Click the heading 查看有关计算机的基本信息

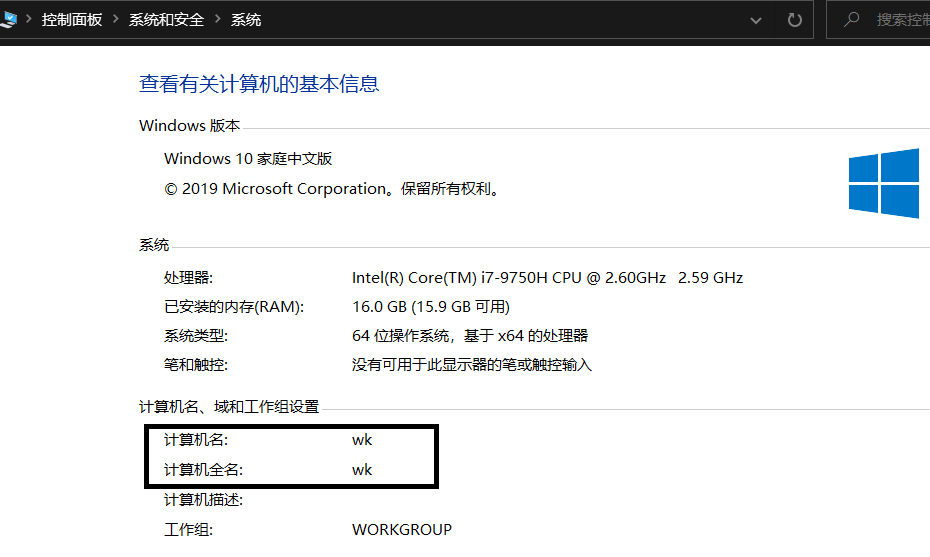[259, 84]
